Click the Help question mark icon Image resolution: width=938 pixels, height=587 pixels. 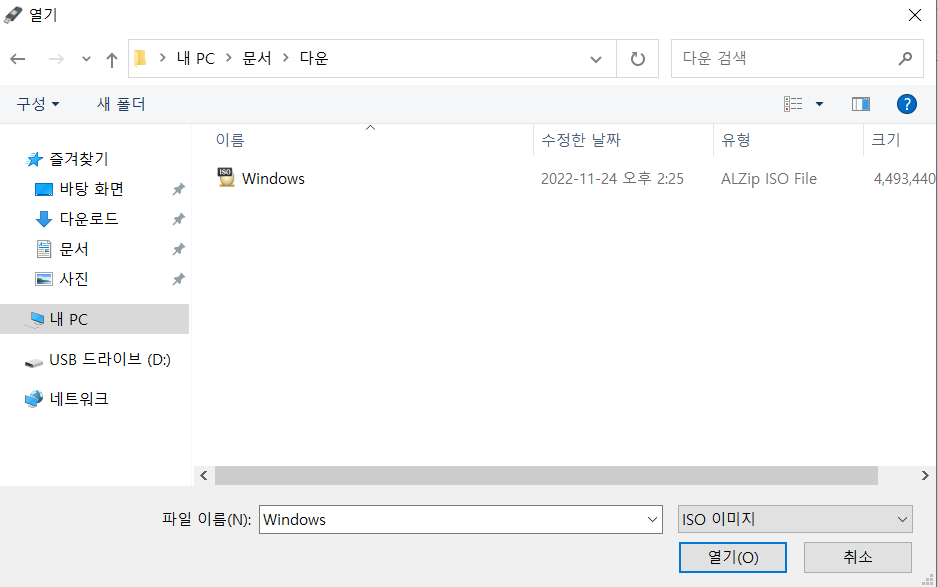click(x=906, y=103)
